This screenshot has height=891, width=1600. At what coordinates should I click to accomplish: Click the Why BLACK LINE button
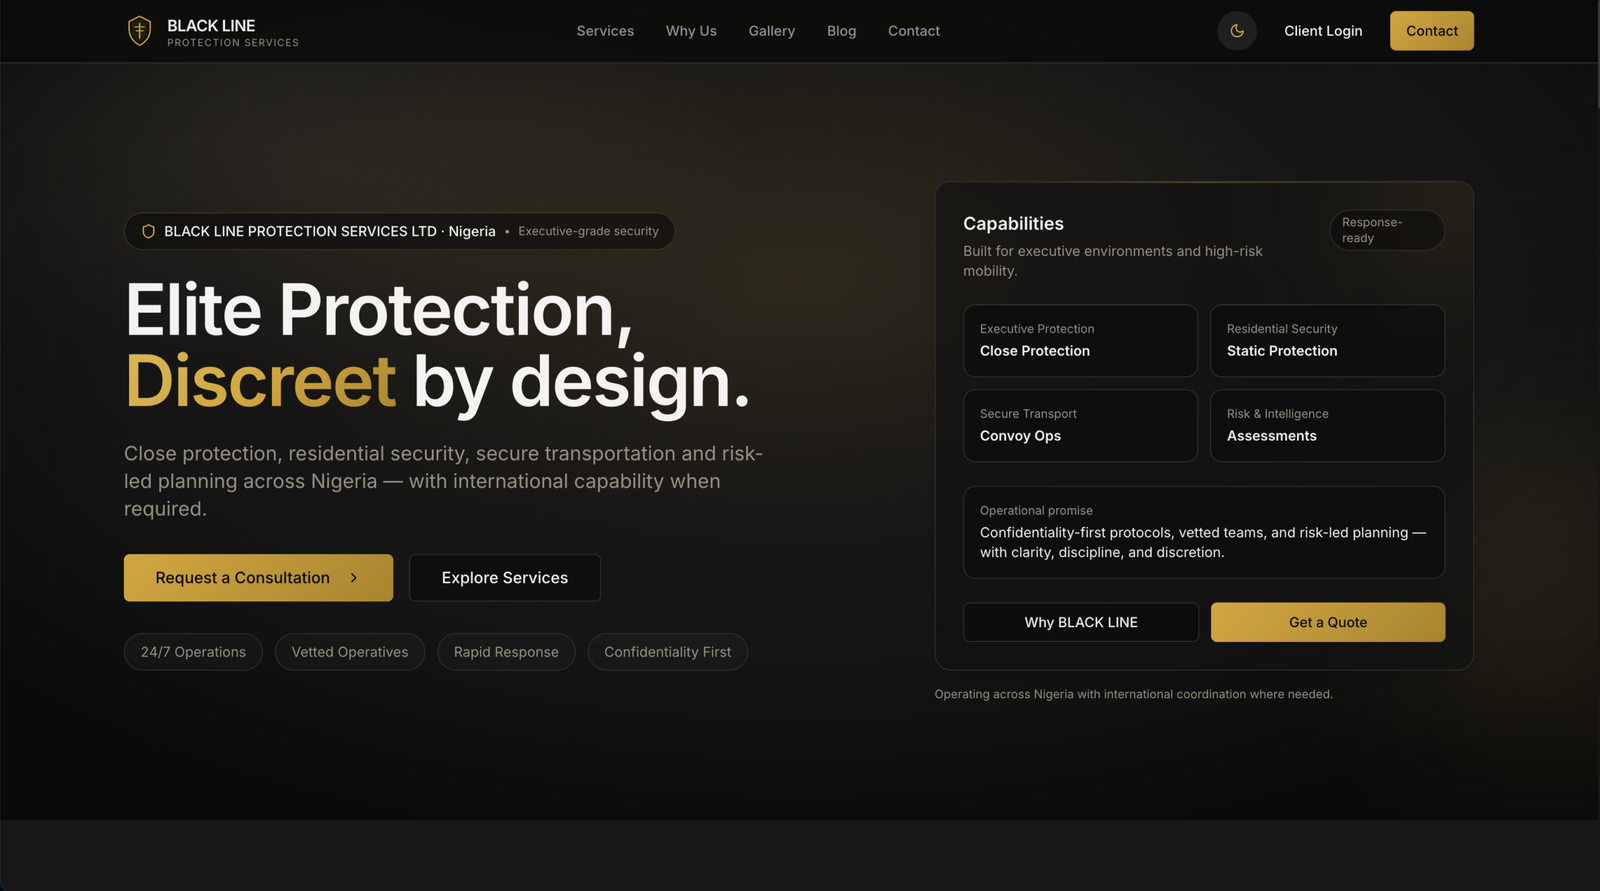click(1080, 622)
